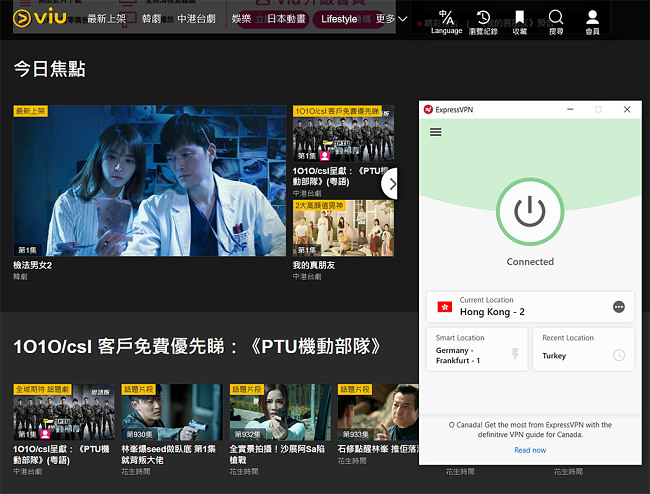Open the 第933集 clip thumbnail
Image resolution: width=650 pixels, height=494 pixels.
click(378, 412)
